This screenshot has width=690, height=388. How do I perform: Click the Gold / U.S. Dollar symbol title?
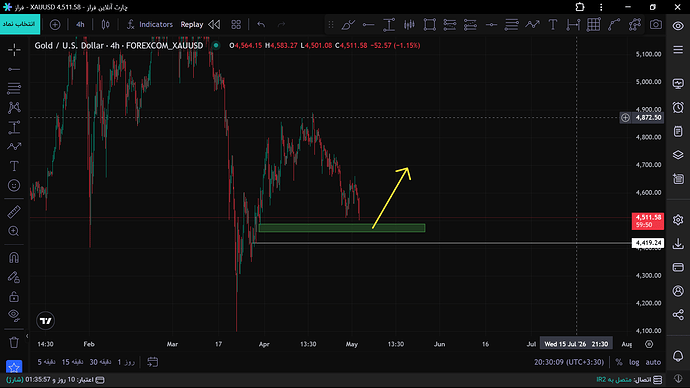point(69,45)
